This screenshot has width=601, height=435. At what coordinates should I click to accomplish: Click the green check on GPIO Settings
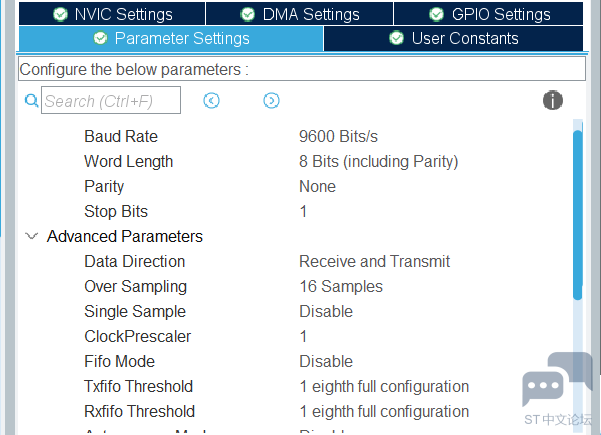437,14
